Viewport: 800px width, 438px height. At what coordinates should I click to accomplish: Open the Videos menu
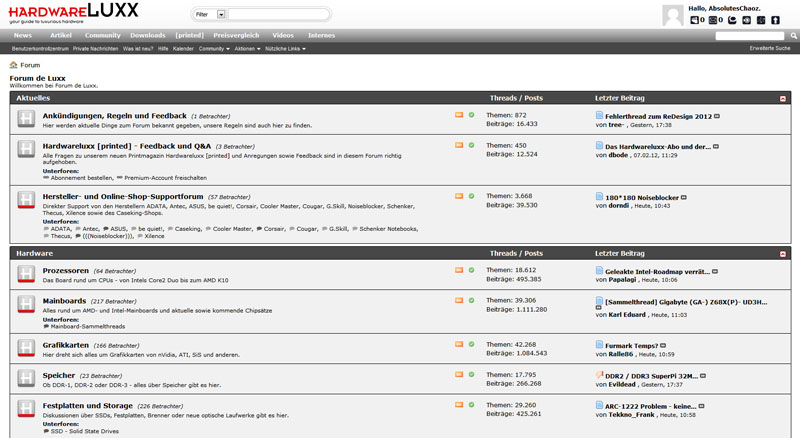pyautogui.click(x=283, y=35)
